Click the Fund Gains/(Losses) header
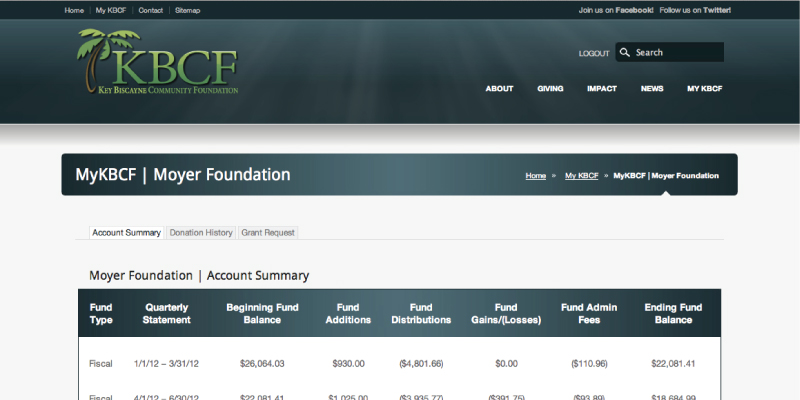Image resolution: width=800 pixels, height=400 pixels. 506,314
